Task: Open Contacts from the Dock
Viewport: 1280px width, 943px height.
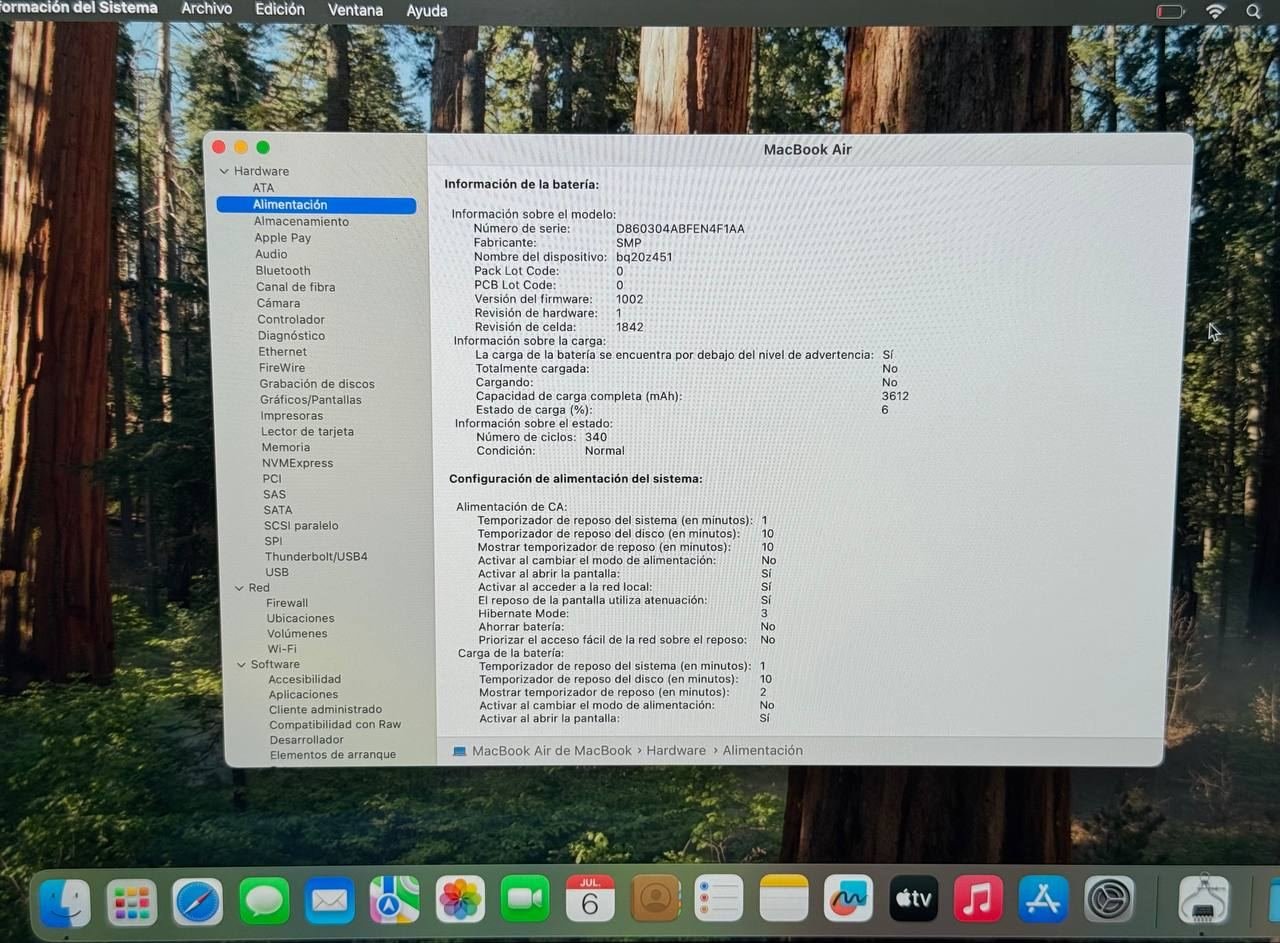Action: pos(655,900)
